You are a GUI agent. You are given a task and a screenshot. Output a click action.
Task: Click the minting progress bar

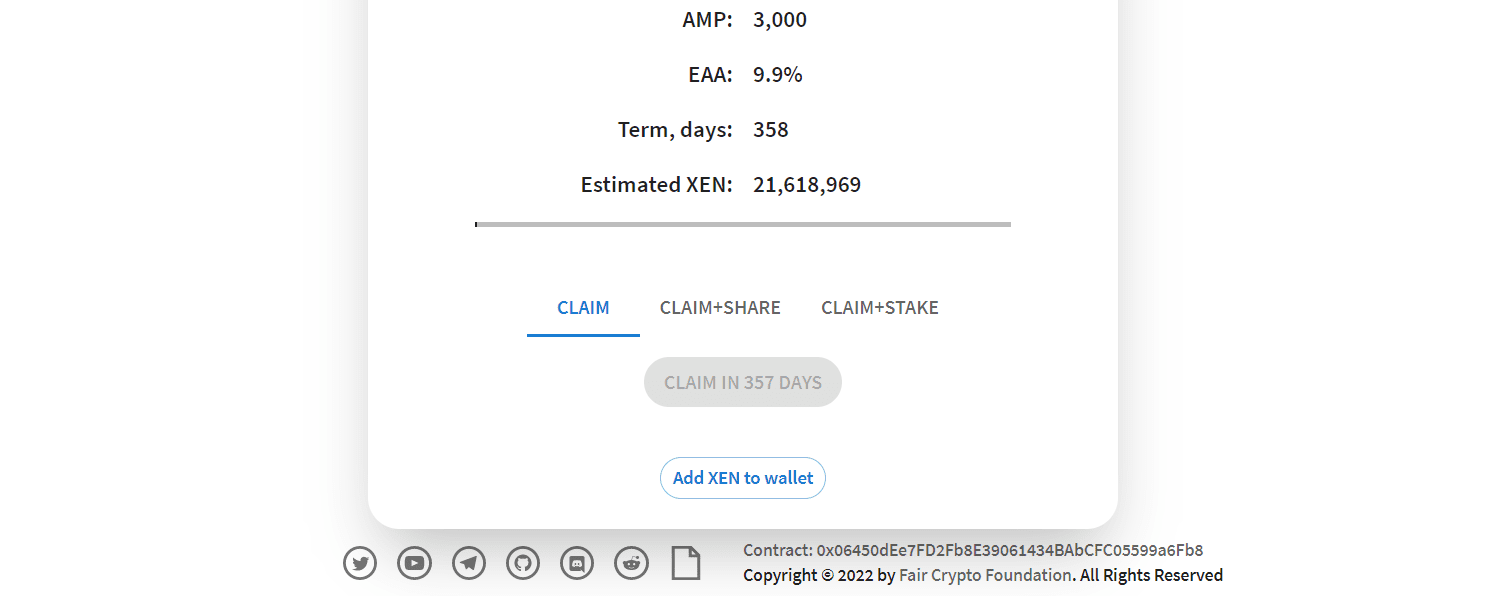click(742, 224)
